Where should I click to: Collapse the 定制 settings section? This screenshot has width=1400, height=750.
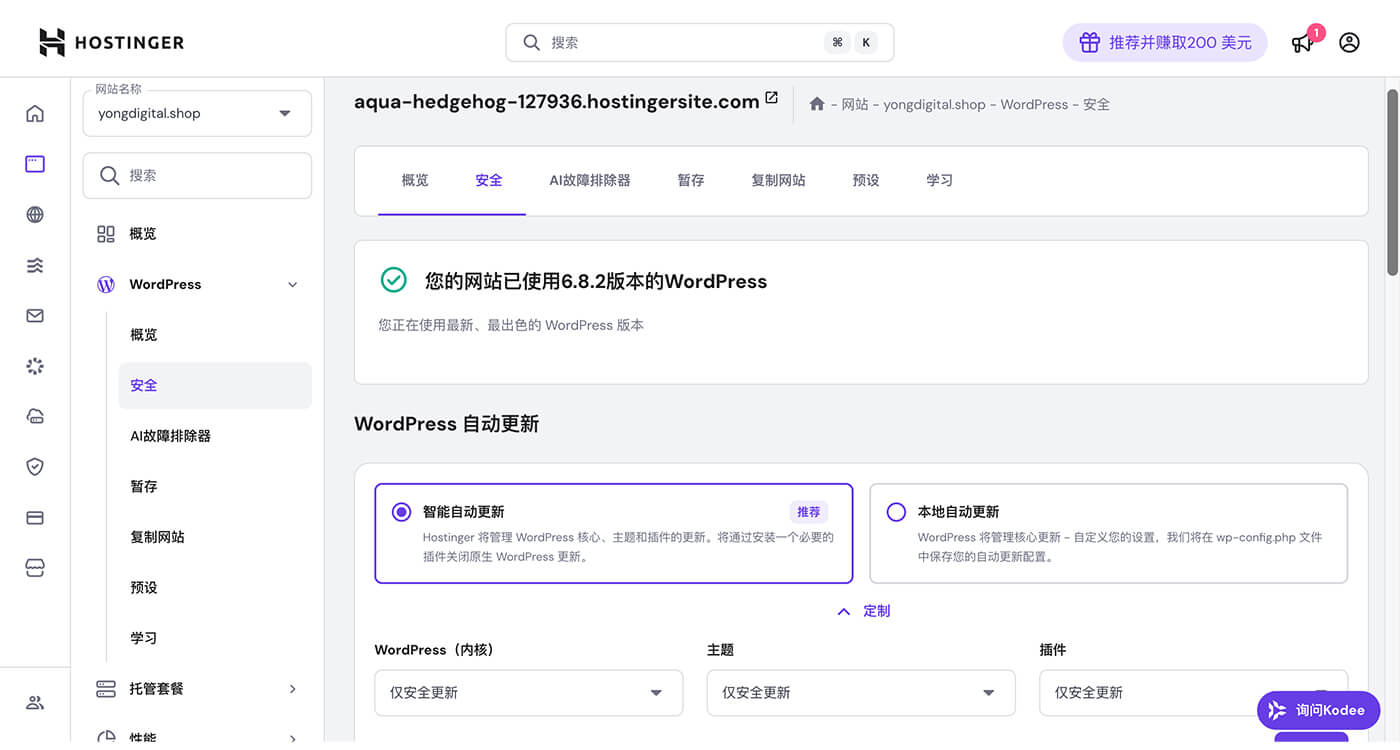(x=864, y=611)
